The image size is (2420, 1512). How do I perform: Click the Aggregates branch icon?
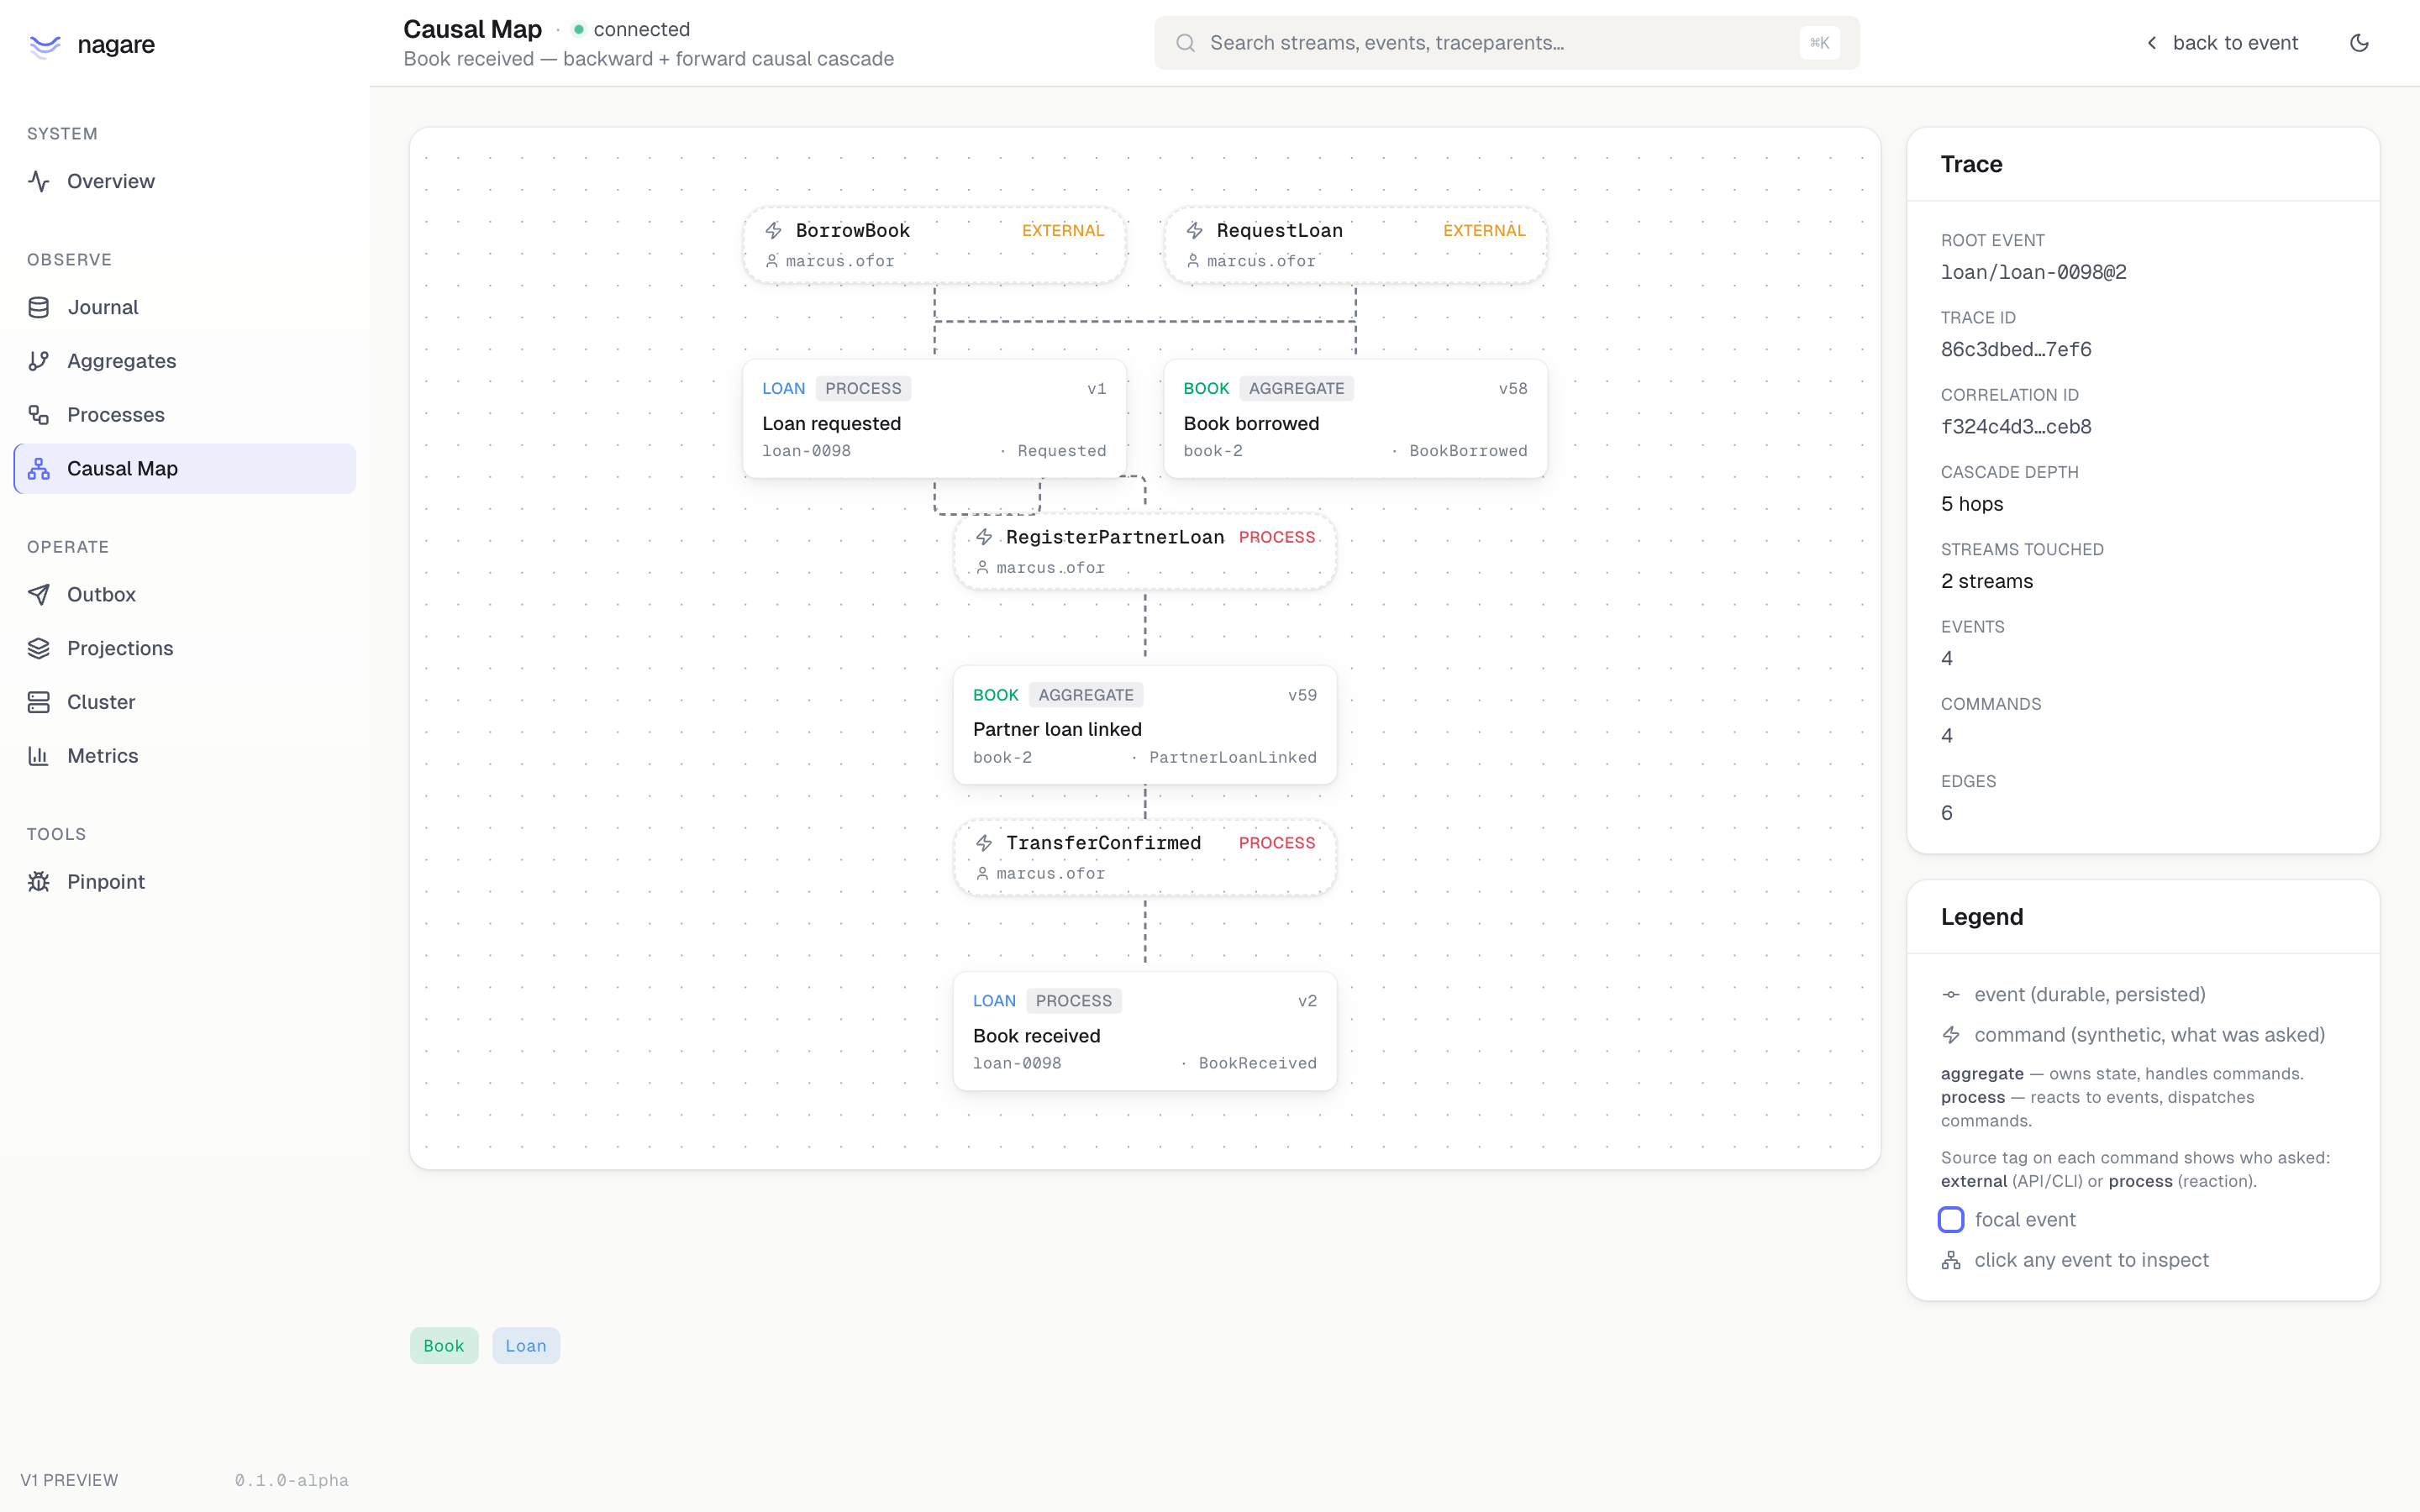click(x=39, y=361)
